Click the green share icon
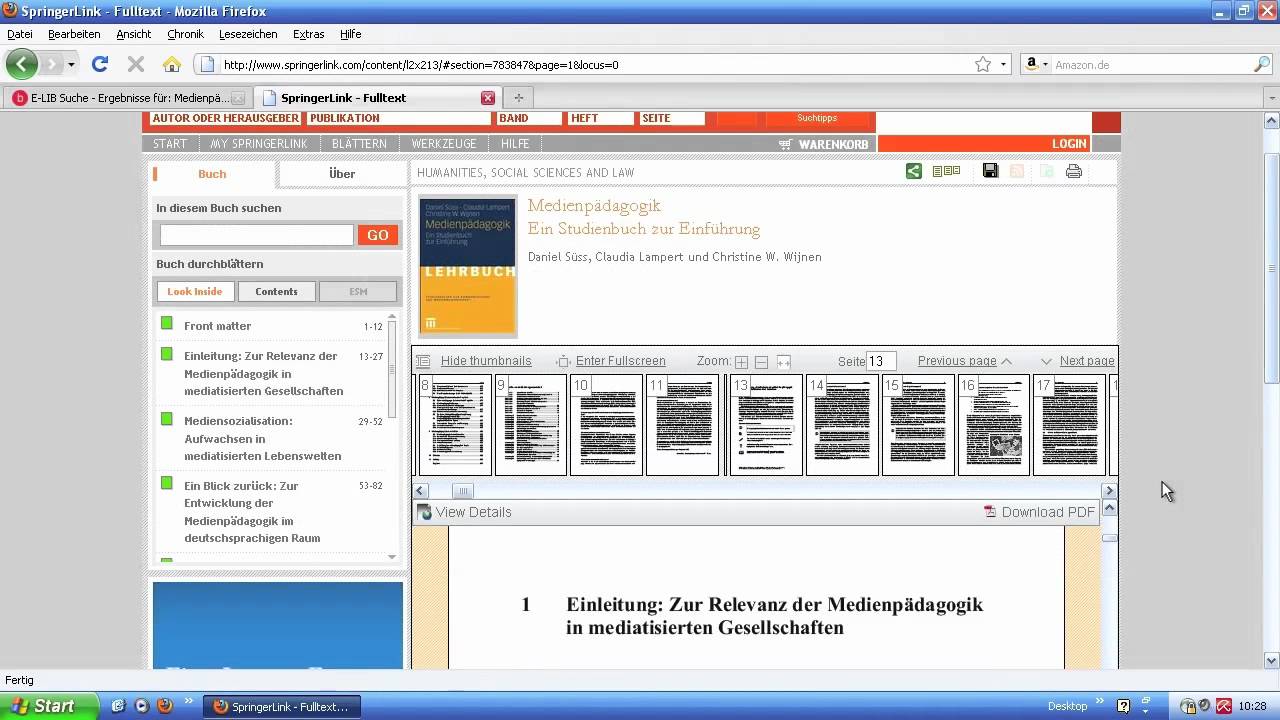 click(x=914, y=171)
